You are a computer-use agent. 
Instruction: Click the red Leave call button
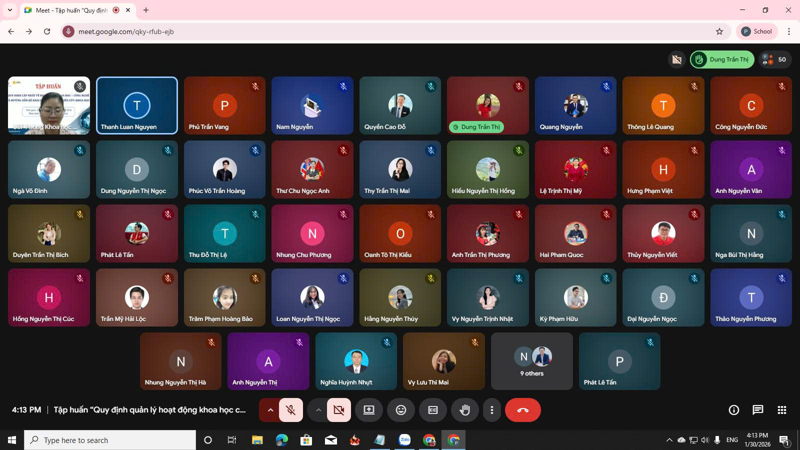522,410
